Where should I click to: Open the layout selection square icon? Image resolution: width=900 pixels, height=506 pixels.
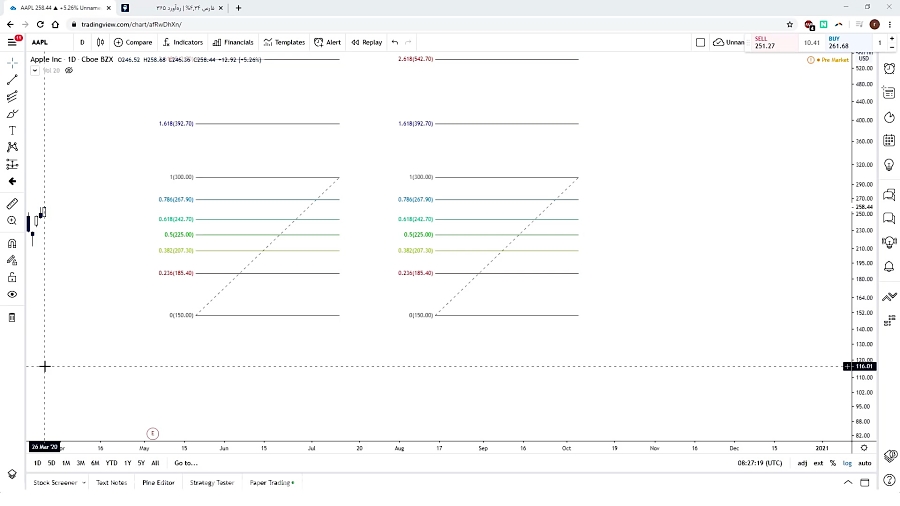[x=700, y=42]
